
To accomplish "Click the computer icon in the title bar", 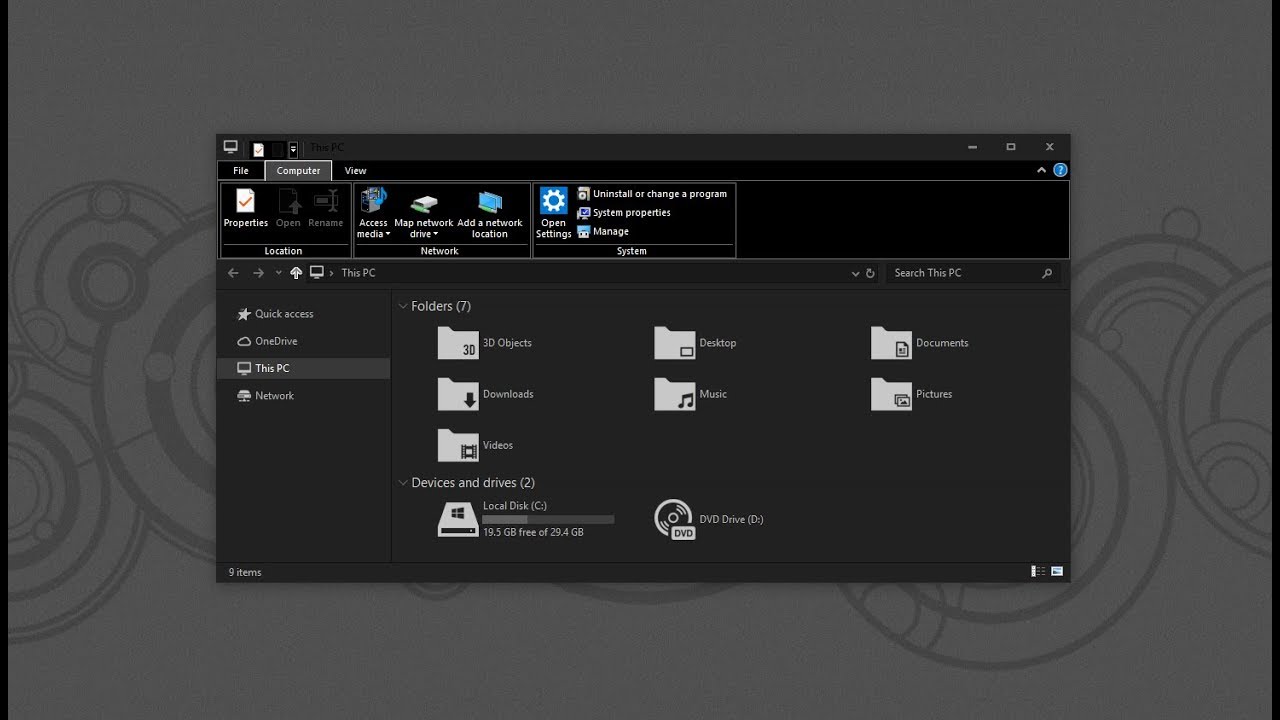I will tap(230, 147).
